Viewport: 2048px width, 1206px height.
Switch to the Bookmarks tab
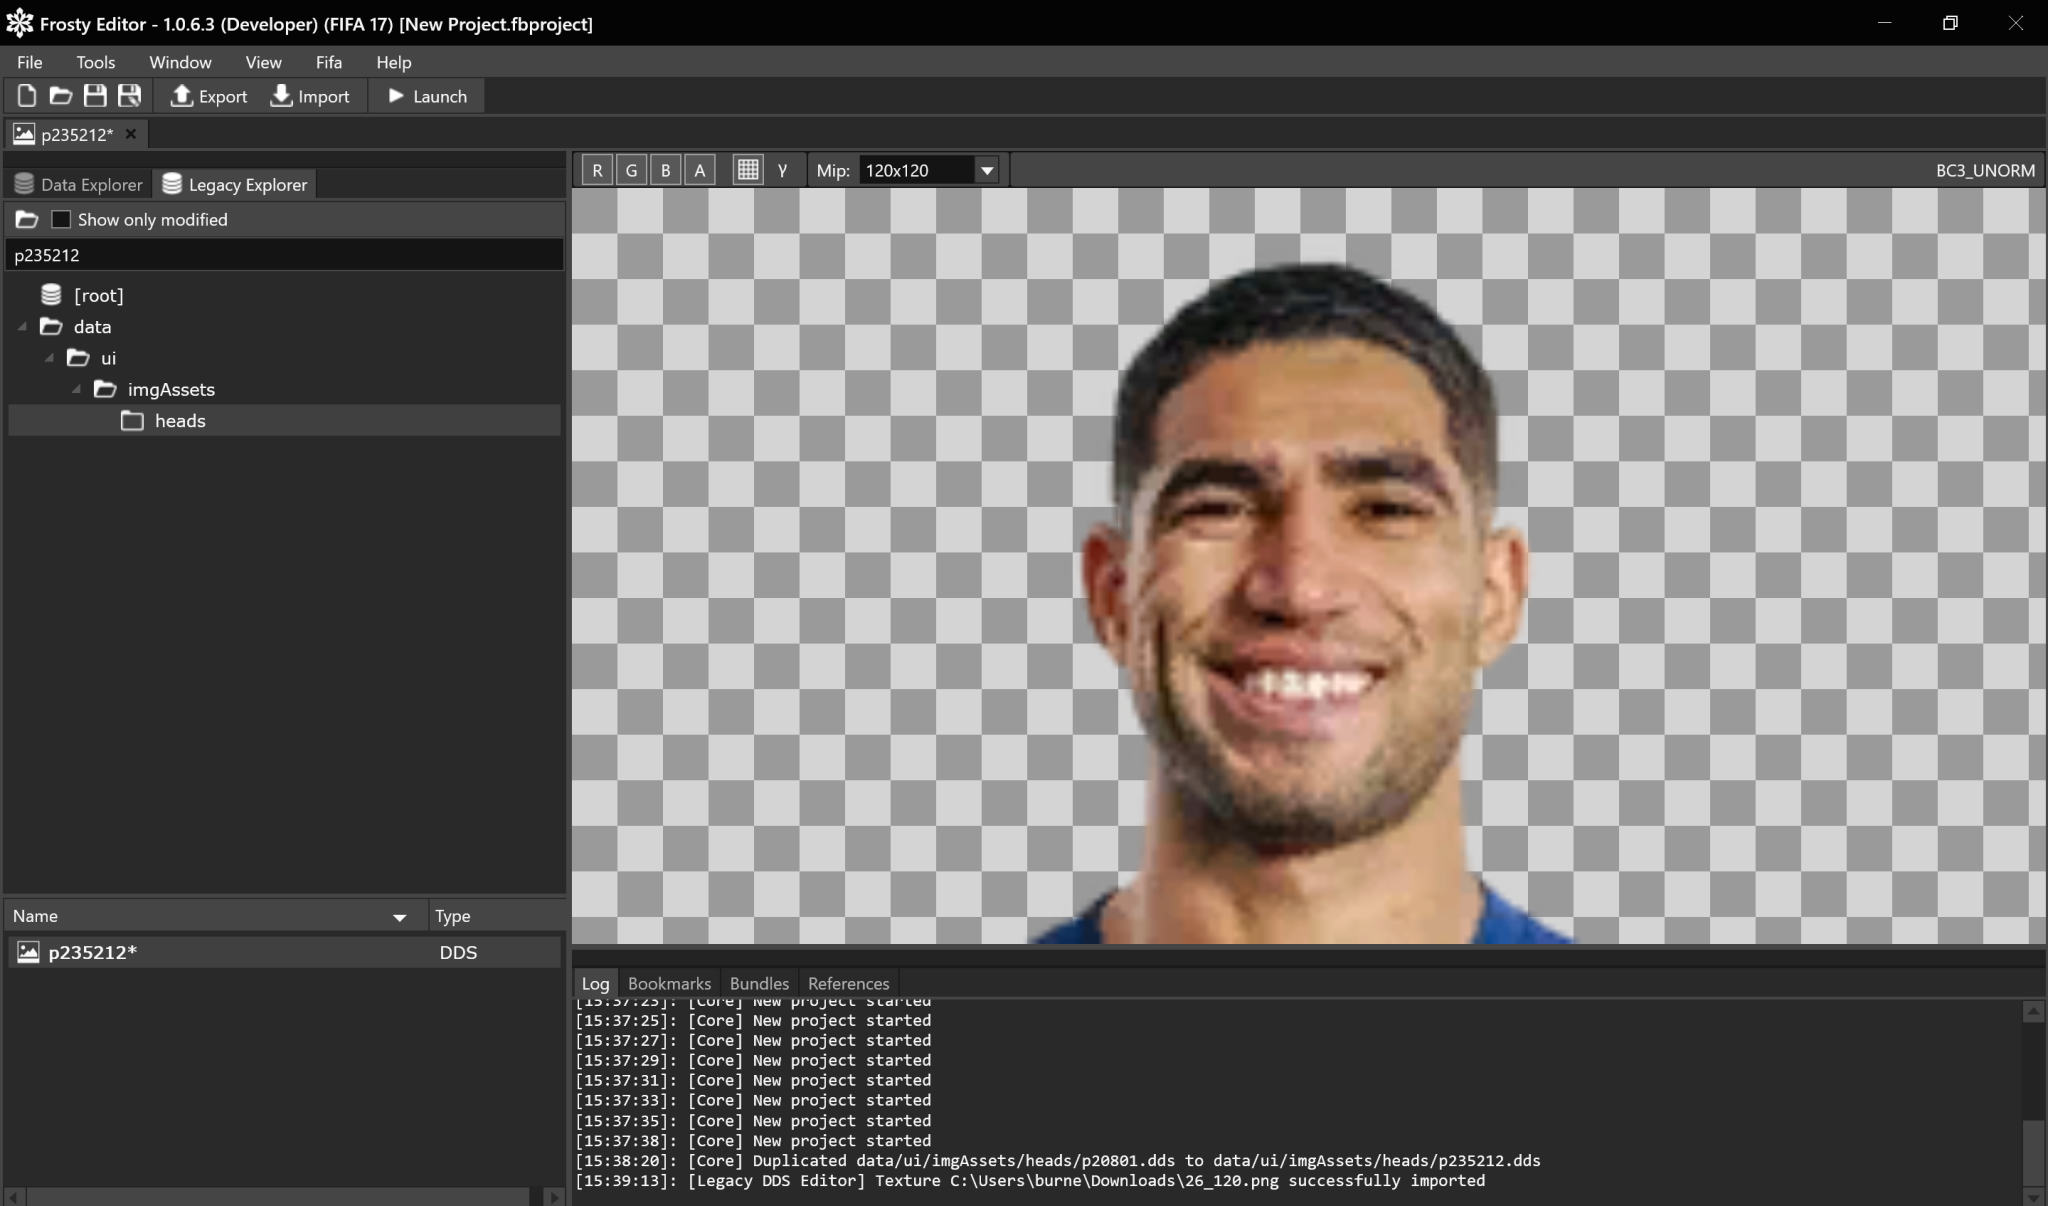click(x=669, y=983)
